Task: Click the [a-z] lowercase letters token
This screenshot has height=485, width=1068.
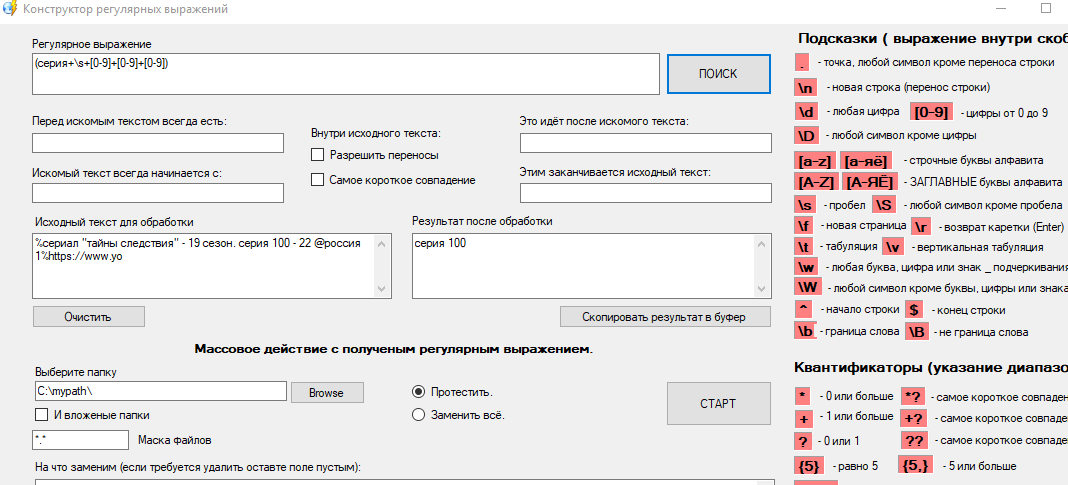Action: tap(814, 160)
